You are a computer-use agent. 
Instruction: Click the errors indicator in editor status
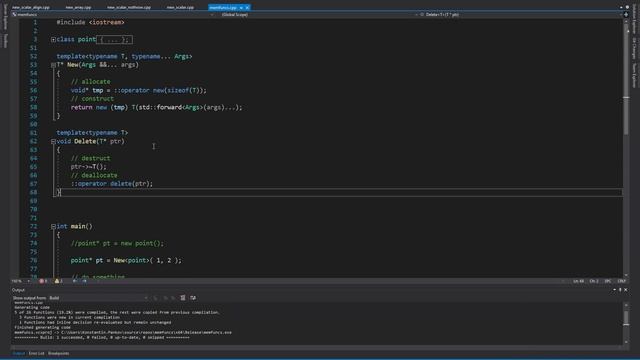tap(43, 281)
